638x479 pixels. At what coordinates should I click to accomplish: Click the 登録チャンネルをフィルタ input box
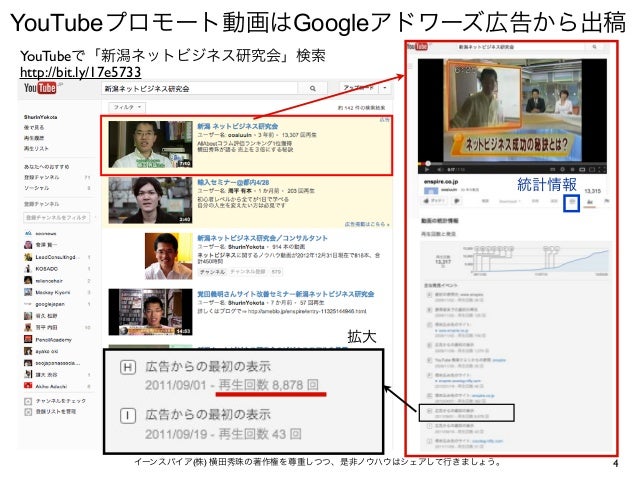(x=57, y=217)
